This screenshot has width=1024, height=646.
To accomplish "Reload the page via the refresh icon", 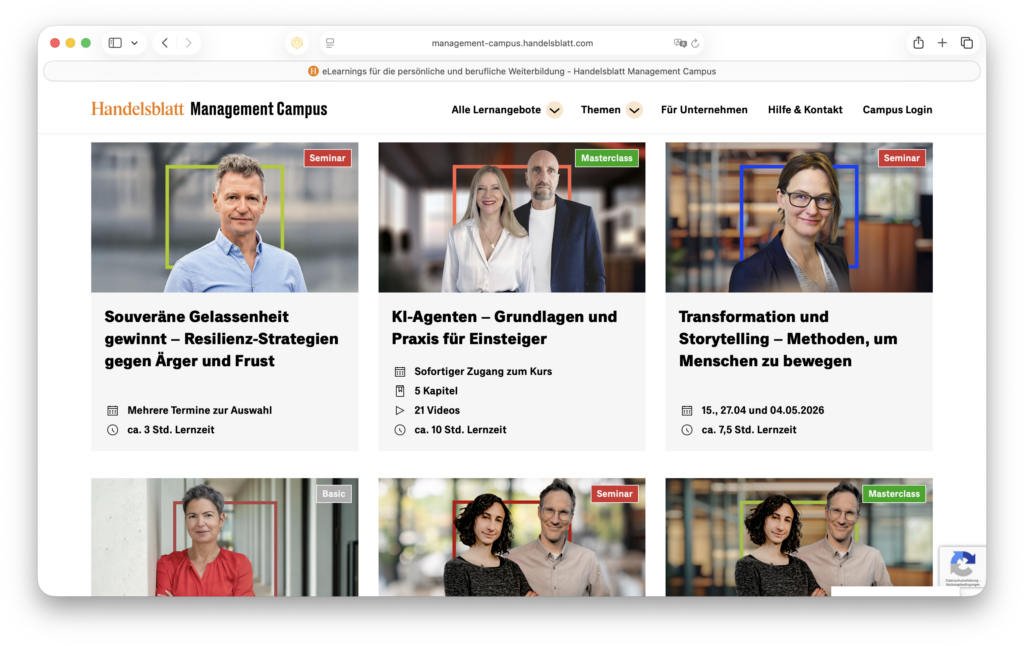I will pos(698,43).
